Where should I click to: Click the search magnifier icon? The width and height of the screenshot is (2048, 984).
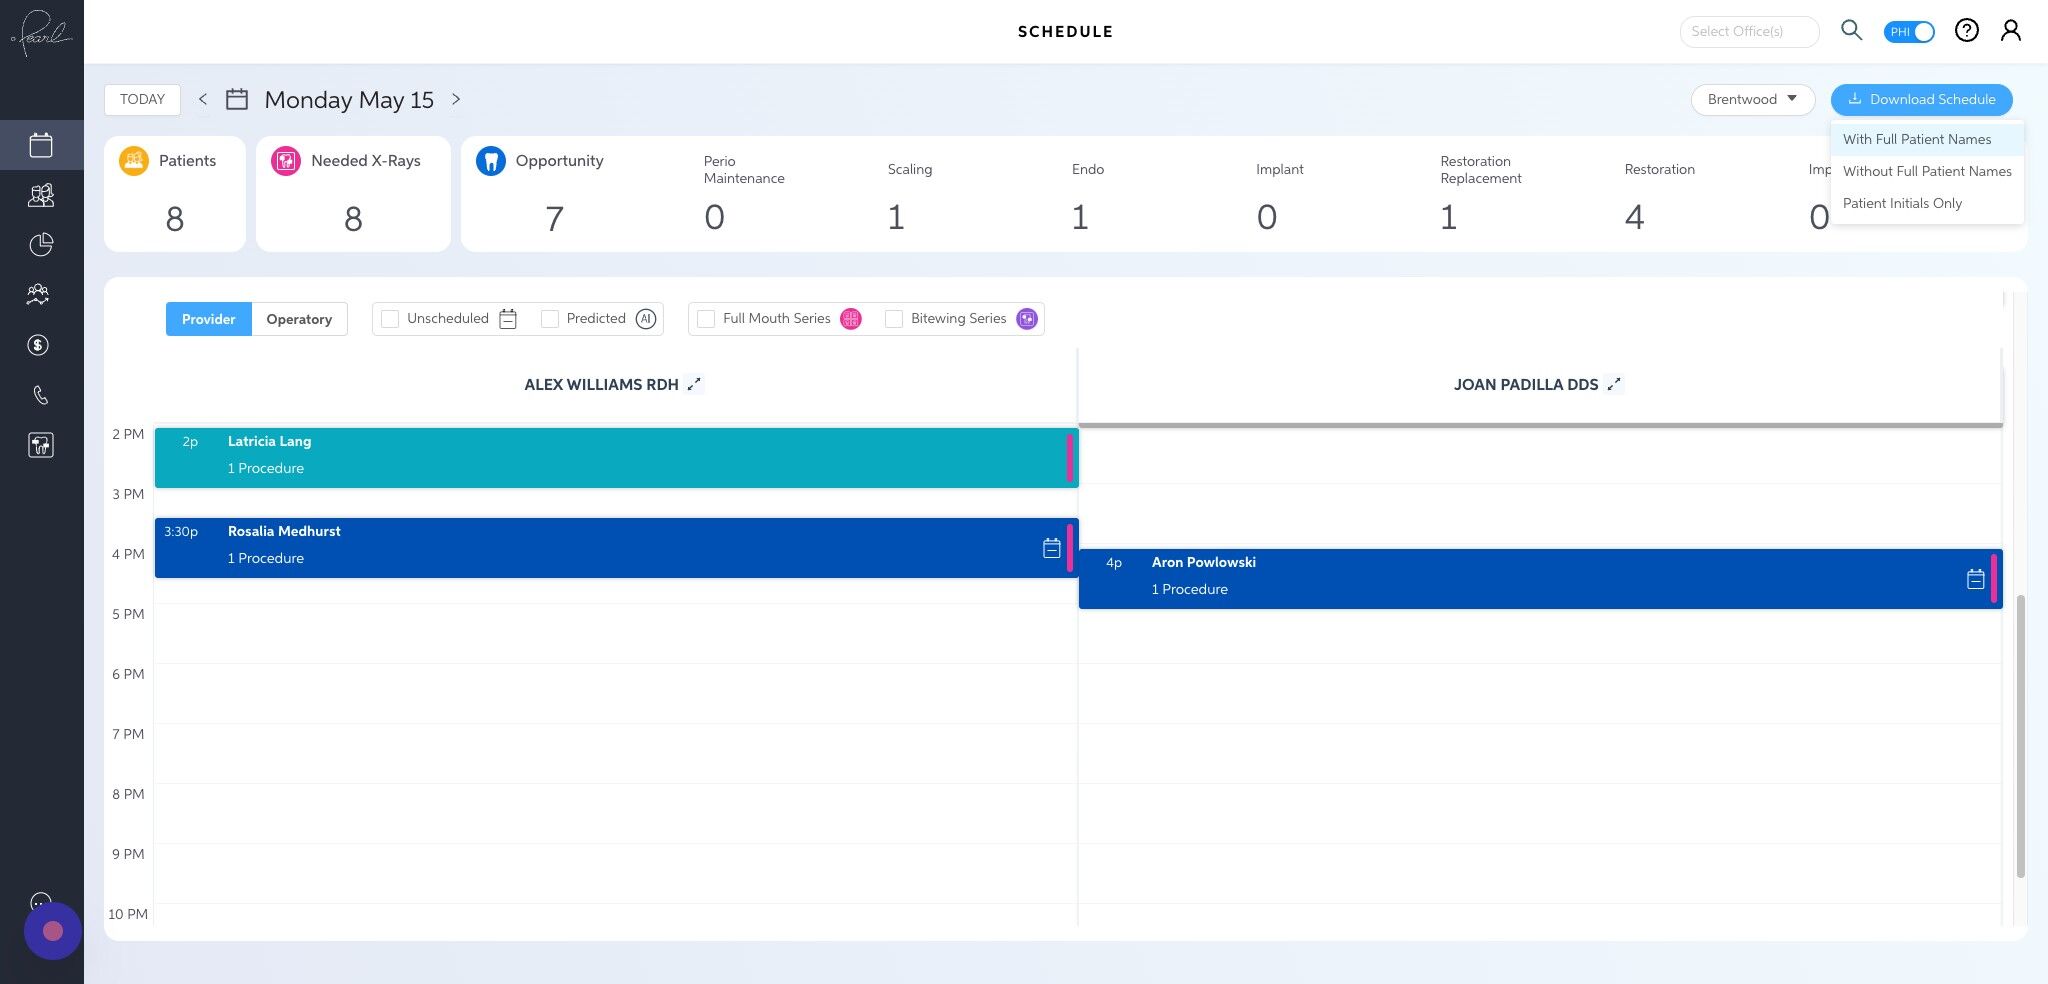click(1852, 31)
